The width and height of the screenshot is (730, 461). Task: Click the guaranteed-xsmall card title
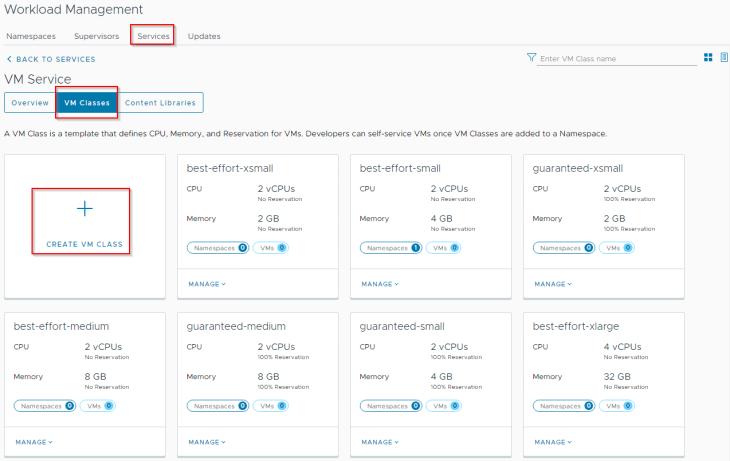click(x=578, y=169)
